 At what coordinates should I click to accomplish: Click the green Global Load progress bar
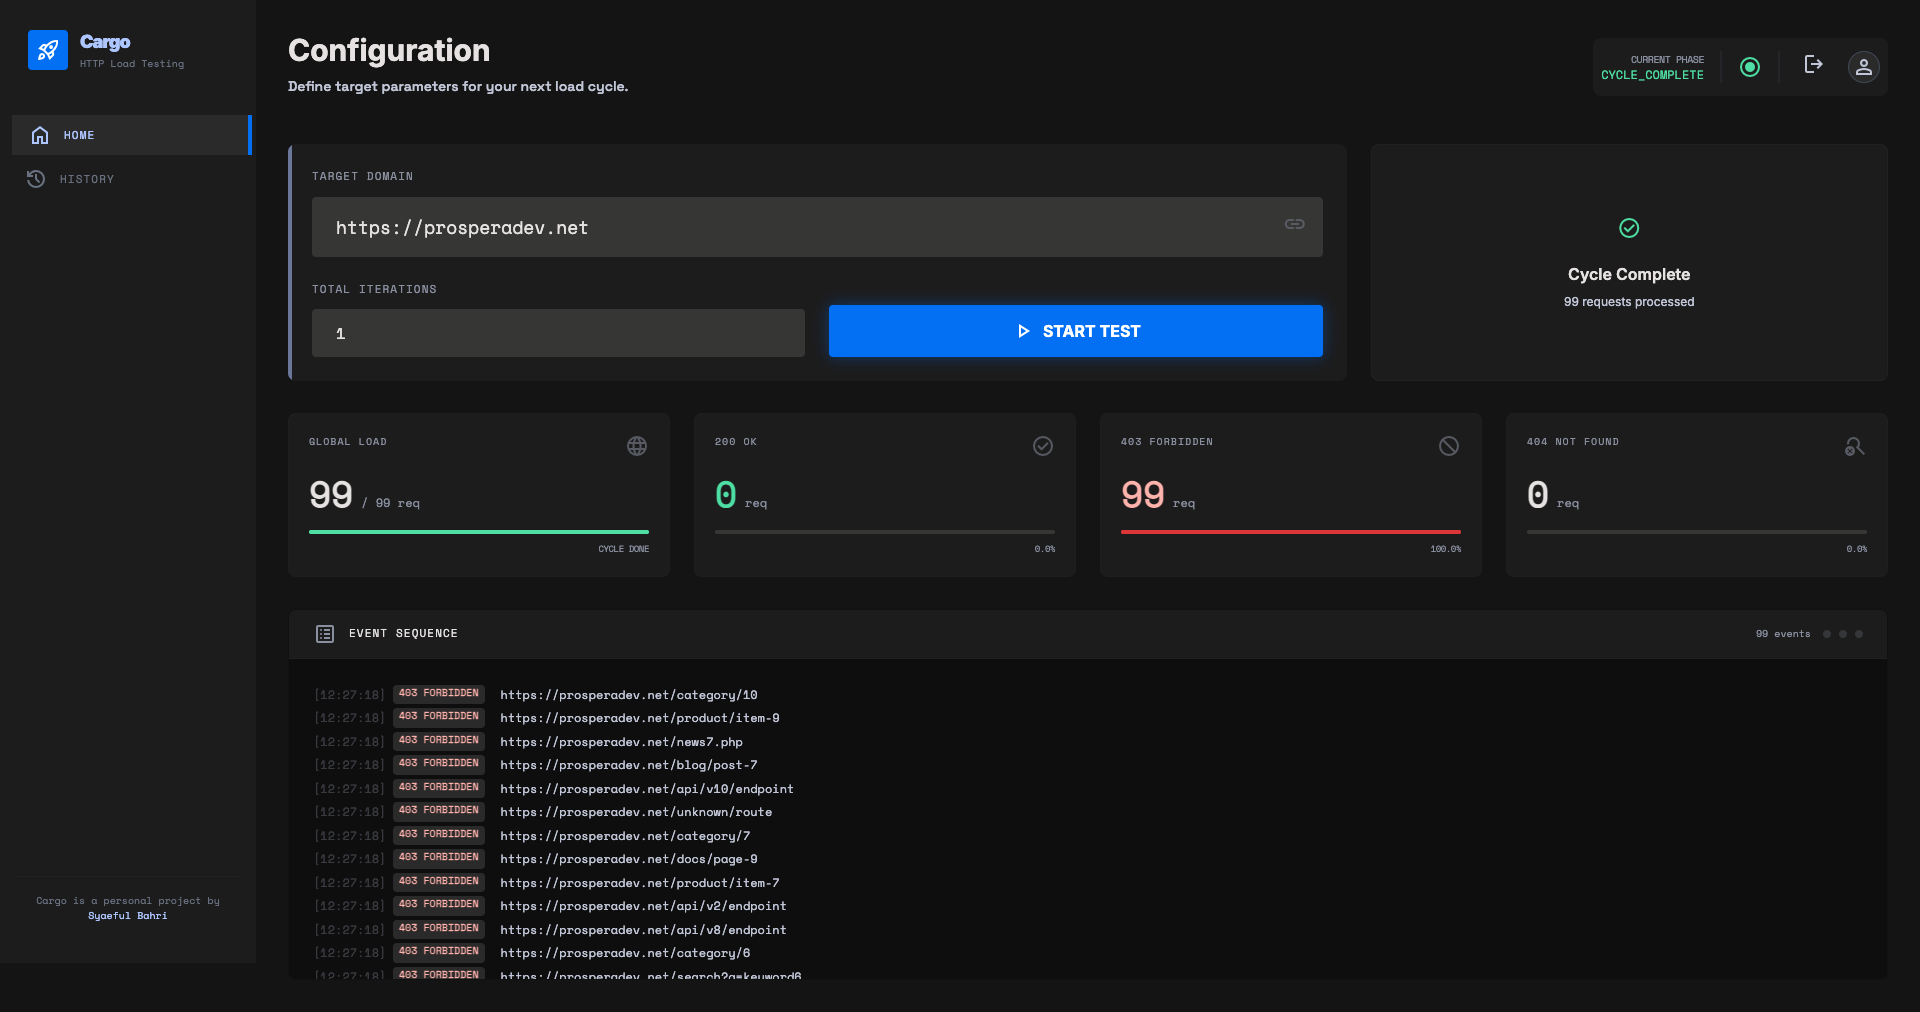[x=479, y=532]
